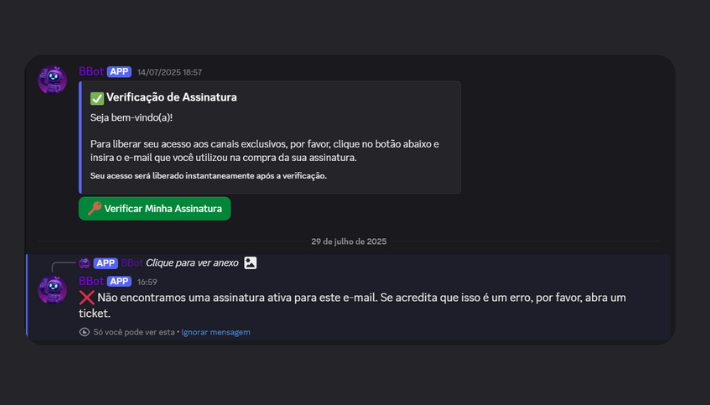Click the eye icon beside Só você pode ver
This screenshot has height=405, width=710.
tap(84, 332)
